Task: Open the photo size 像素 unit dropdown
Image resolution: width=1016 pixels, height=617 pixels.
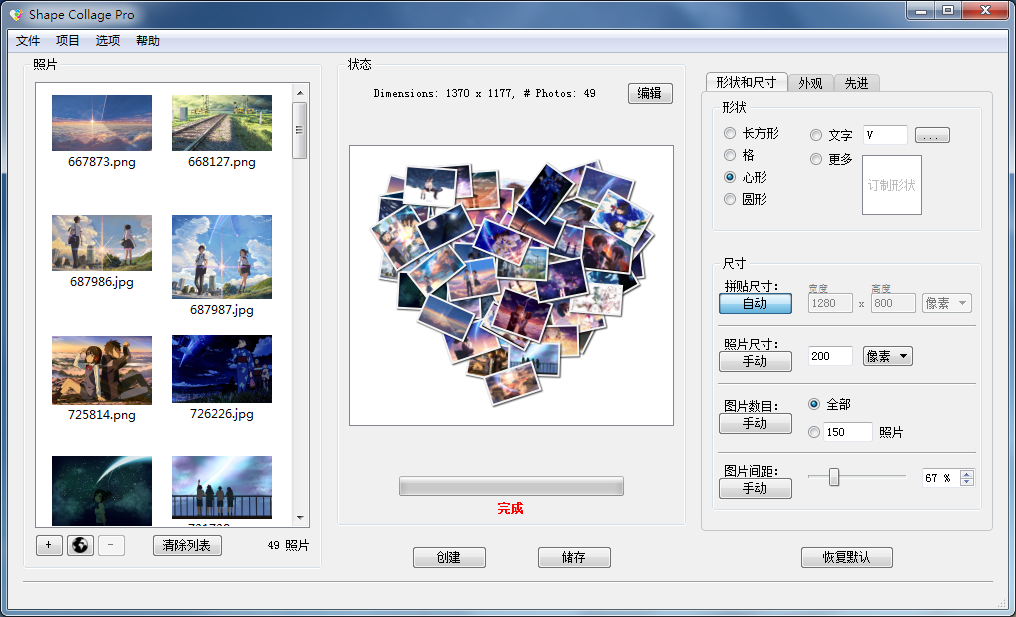Action: click(888, 356)
